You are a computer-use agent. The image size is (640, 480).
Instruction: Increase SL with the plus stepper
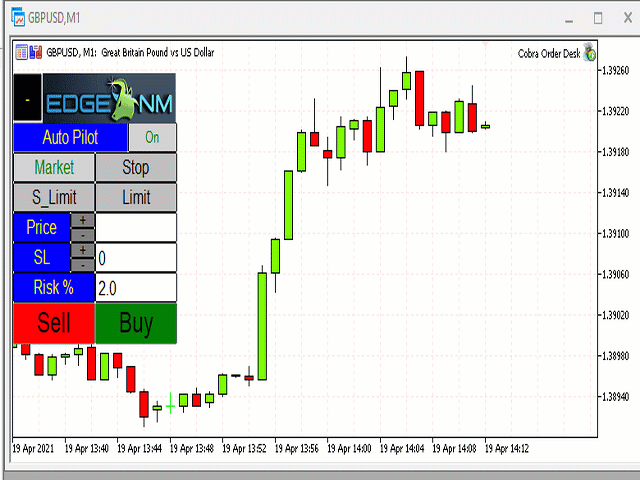click(83, 250)
